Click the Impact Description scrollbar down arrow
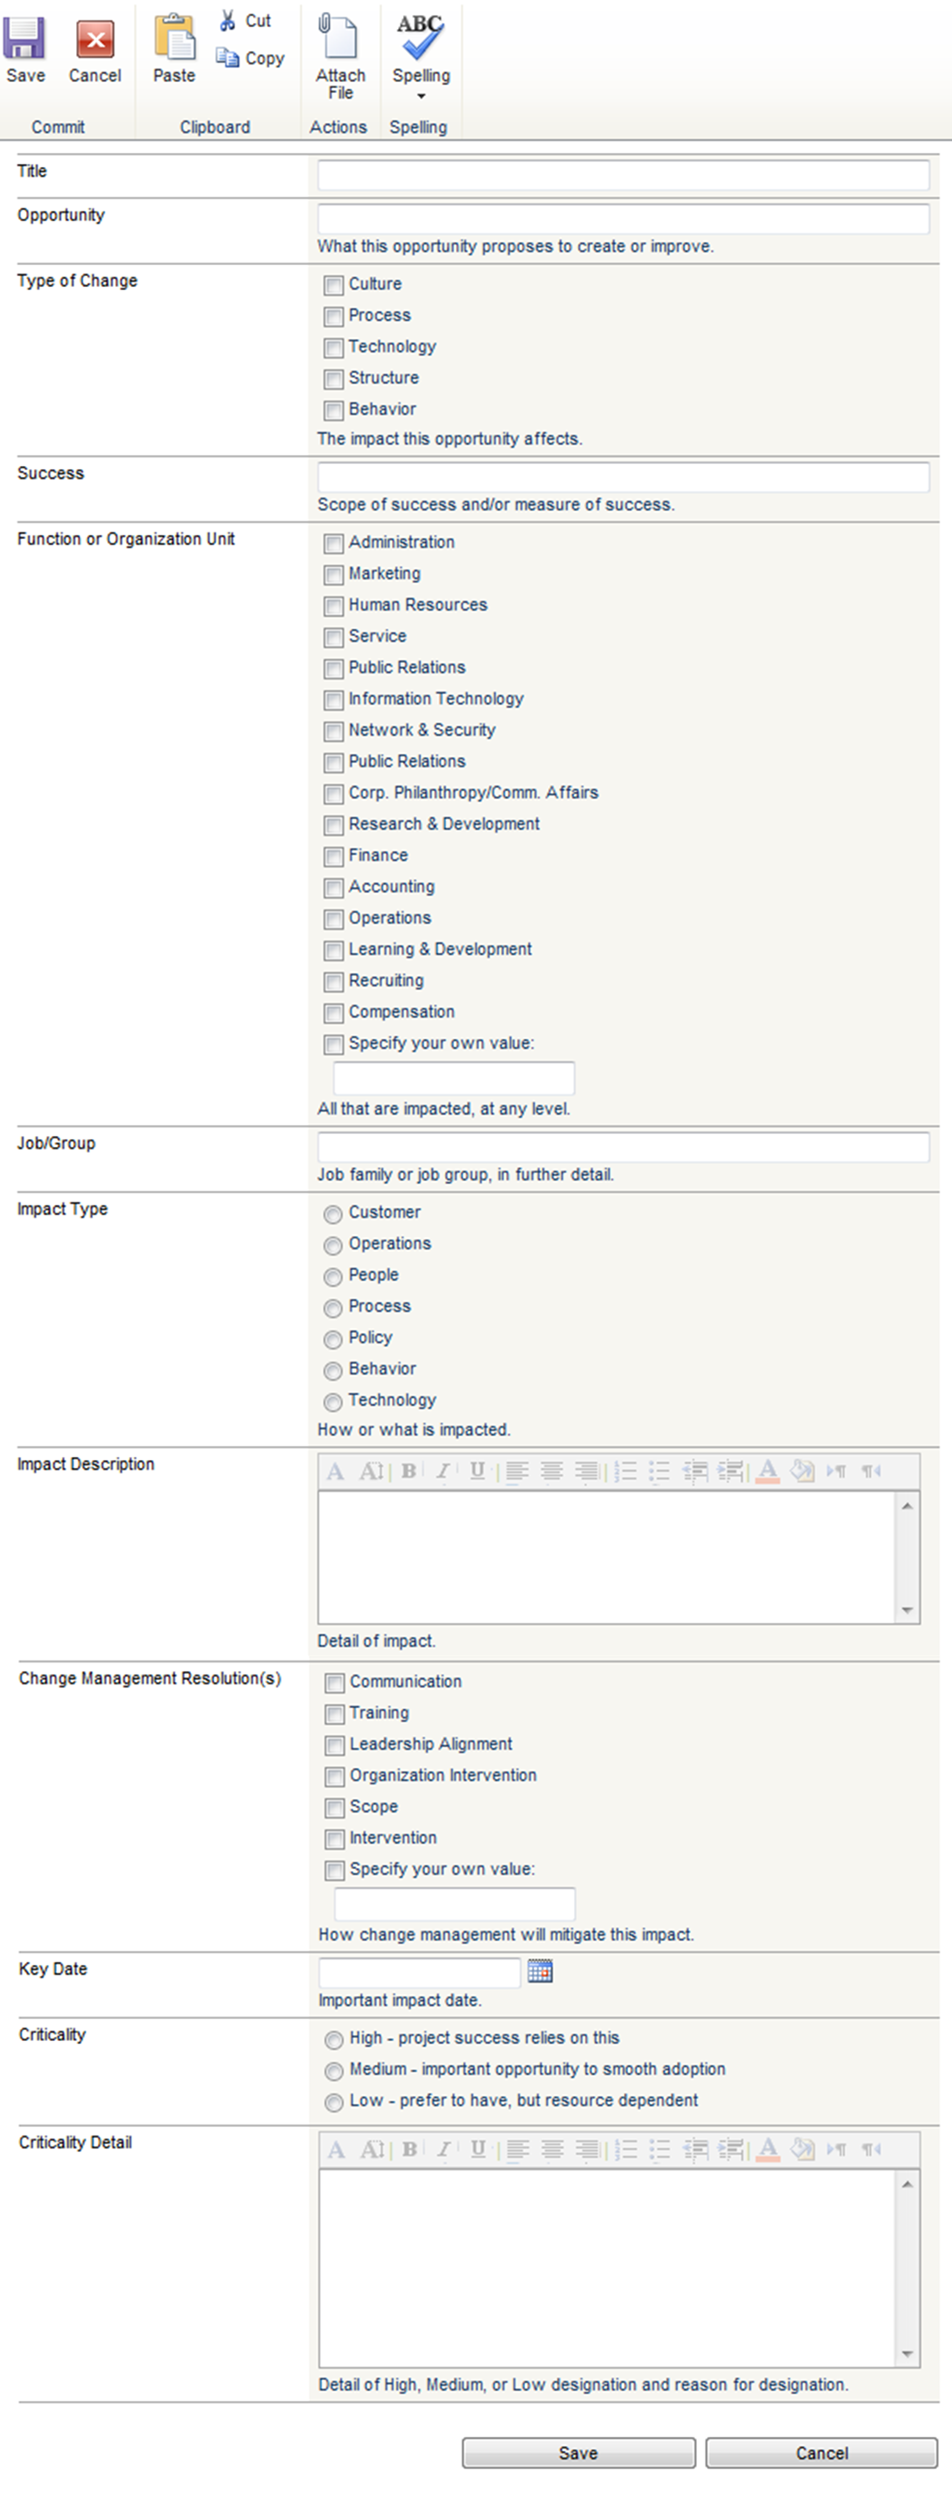 907,1610
